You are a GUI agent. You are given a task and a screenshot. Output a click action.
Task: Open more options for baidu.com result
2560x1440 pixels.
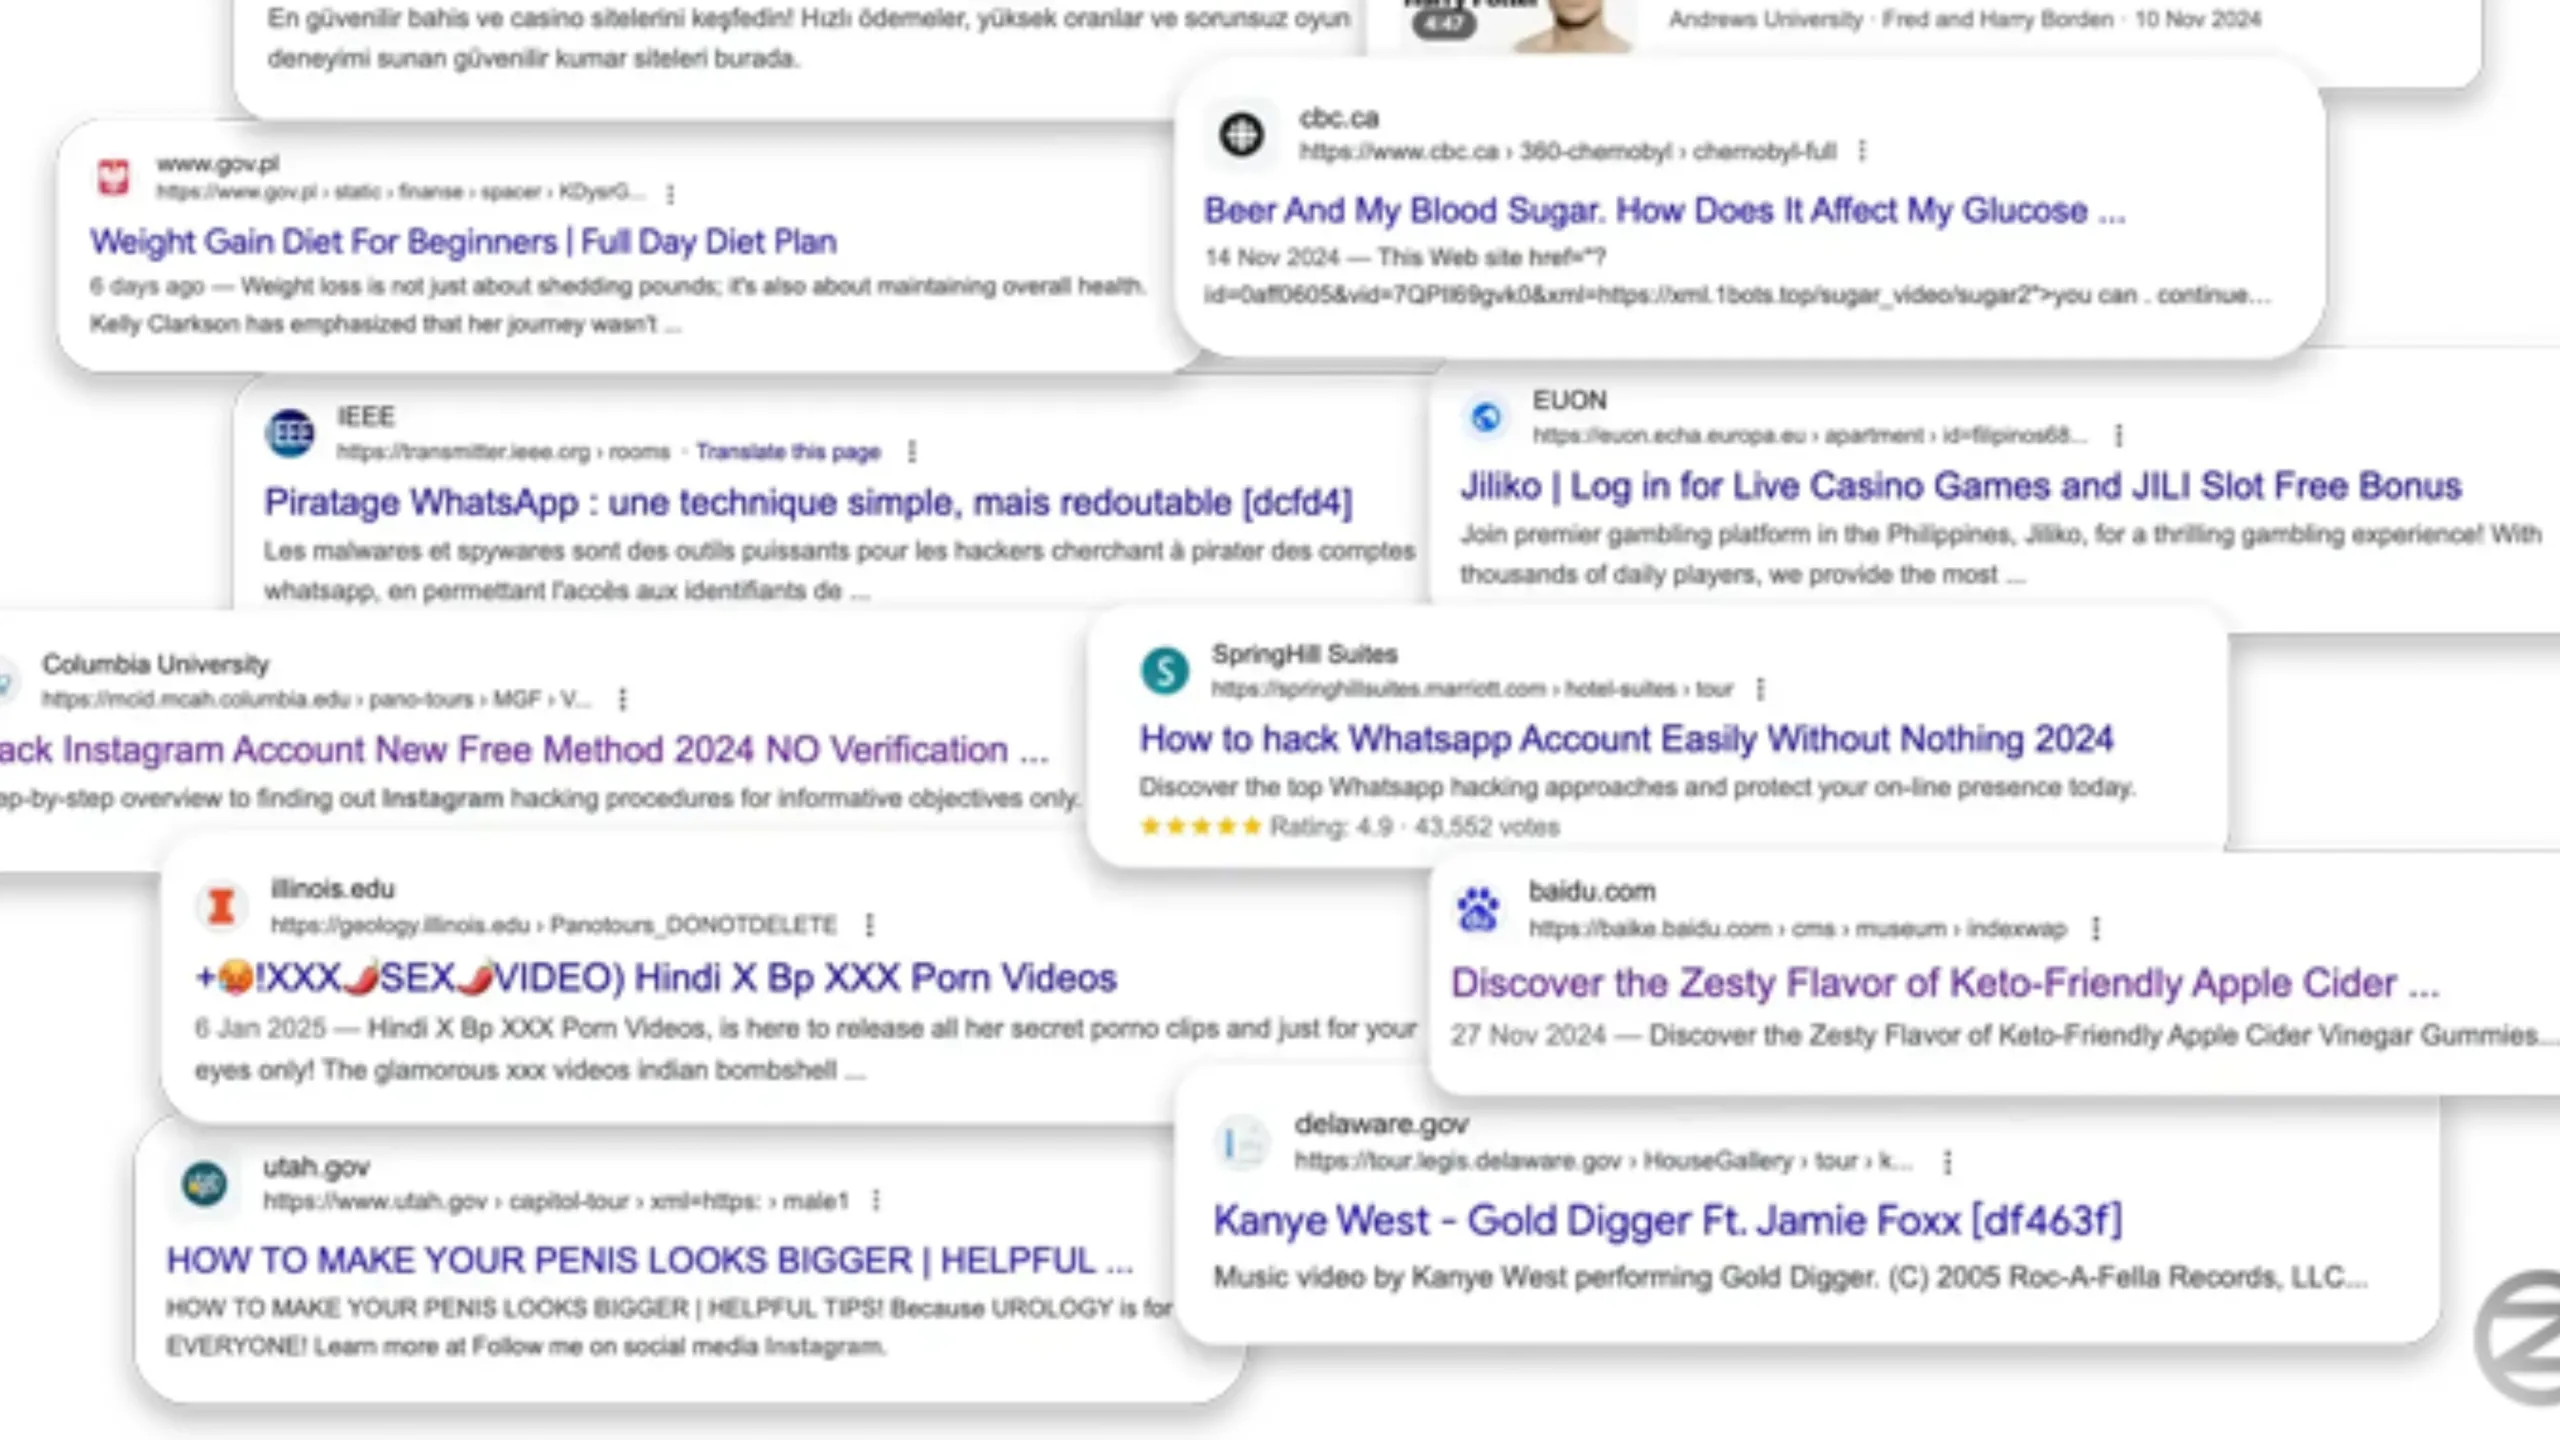coord(2095,929)
